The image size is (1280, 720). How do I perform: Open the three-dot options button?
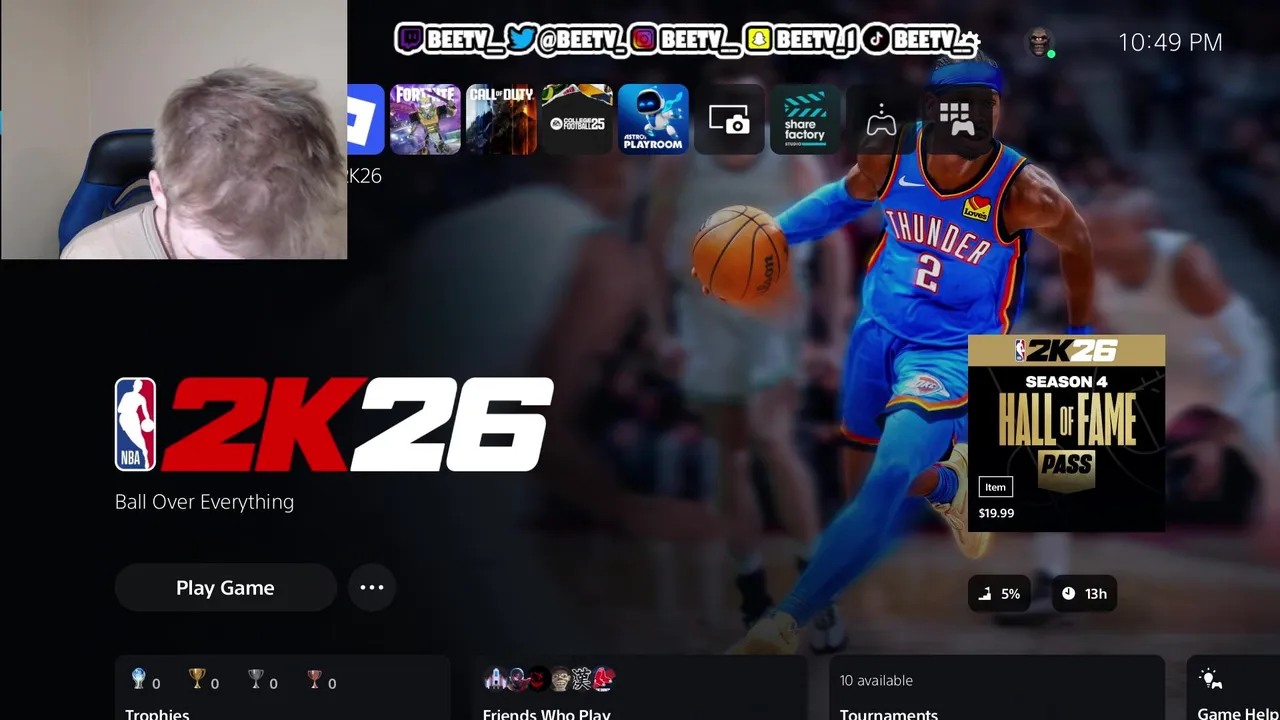click(372, 588)
